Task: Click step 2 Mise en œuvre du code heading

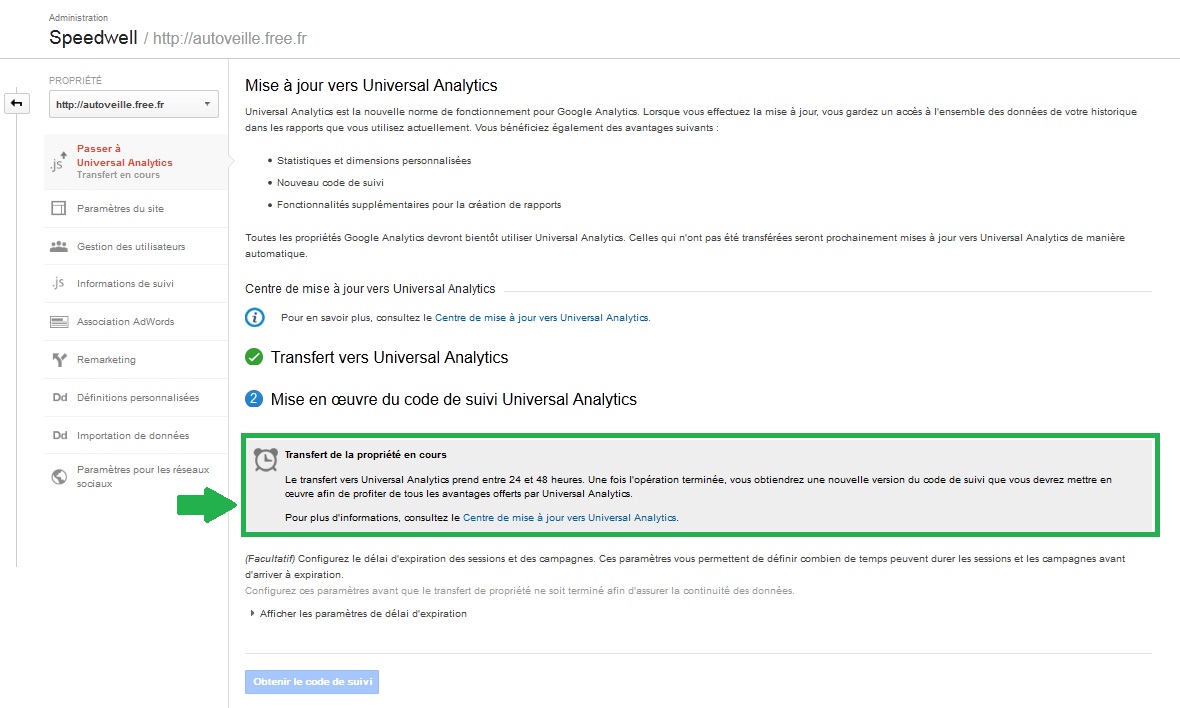Action: click(x=453, y=399)
